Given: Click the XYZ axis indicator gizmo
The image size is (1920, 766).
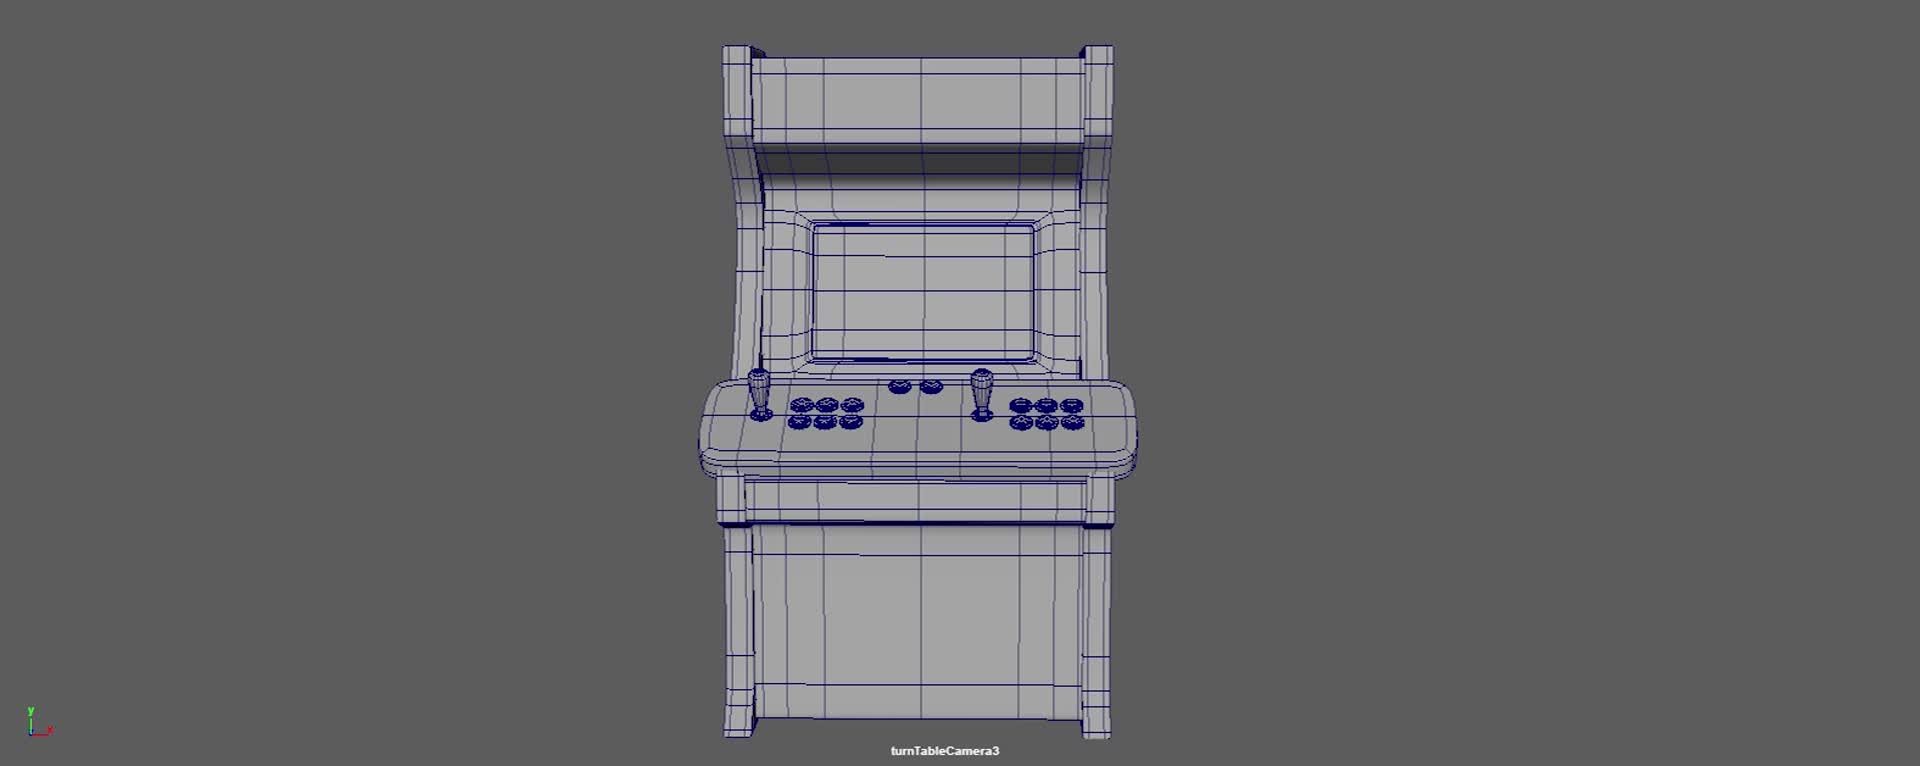Looking at the screenshot, I should (38, 723).
